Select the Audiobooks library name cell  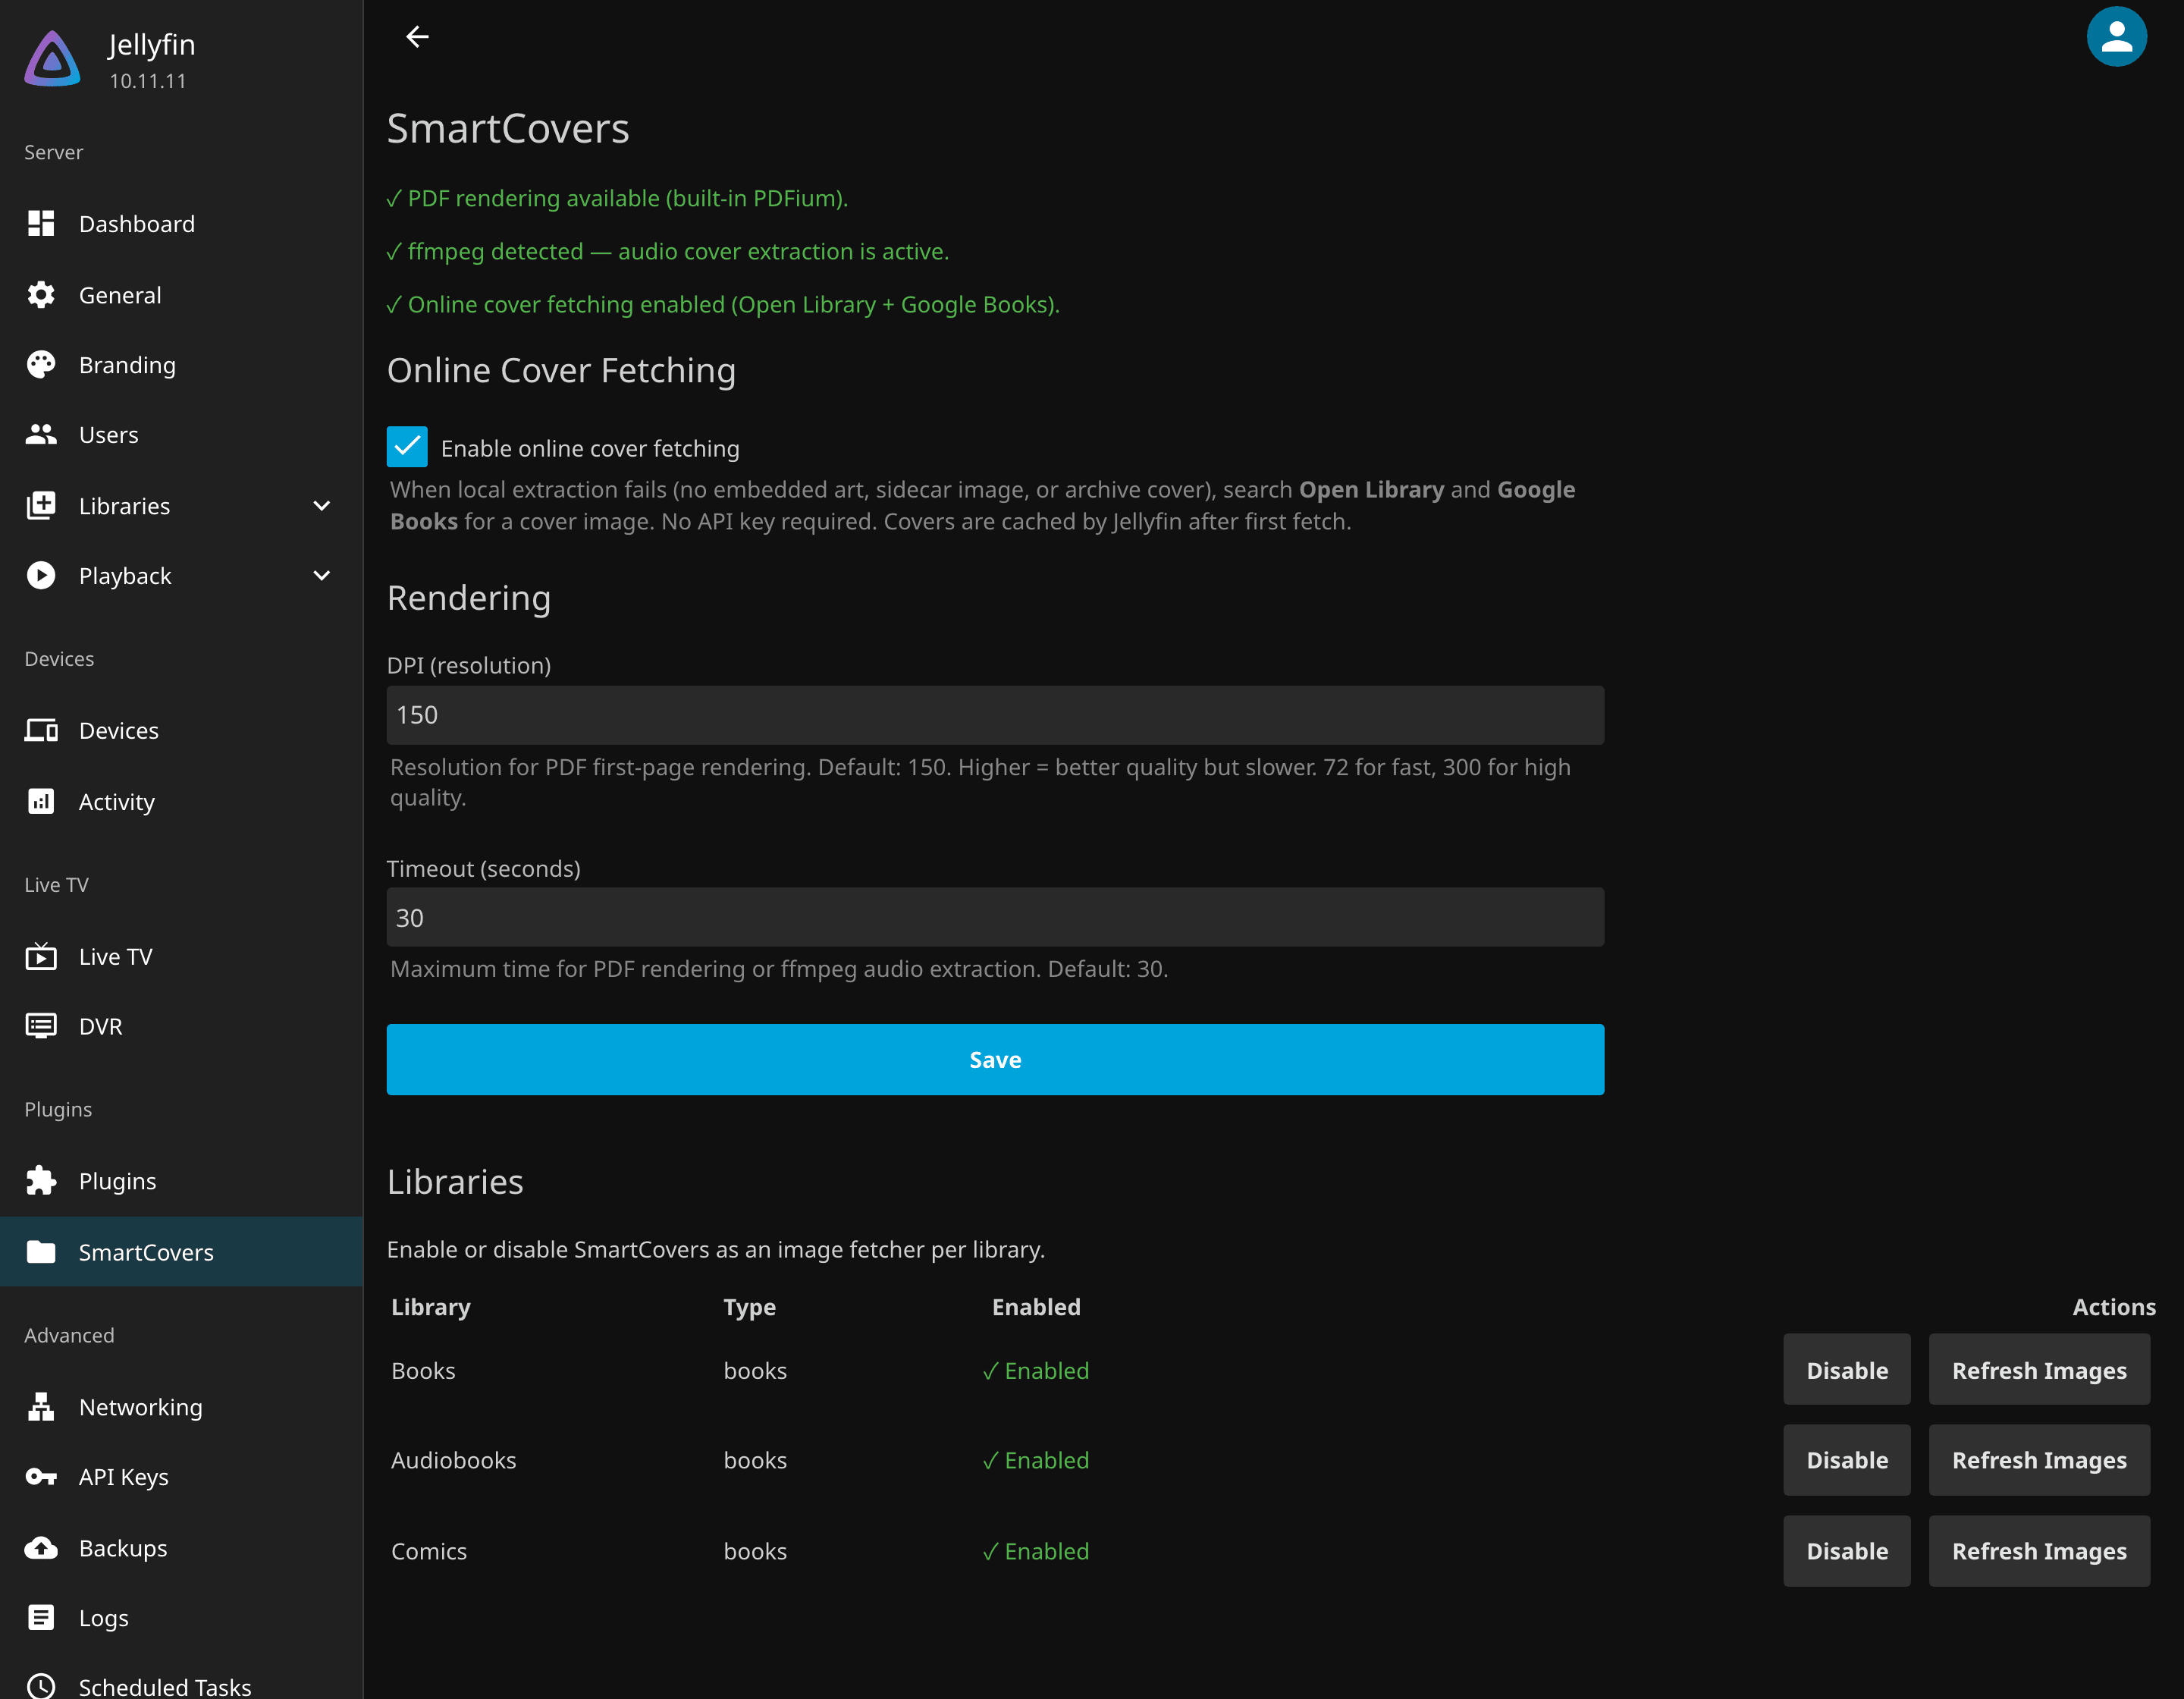(454, 1460)
